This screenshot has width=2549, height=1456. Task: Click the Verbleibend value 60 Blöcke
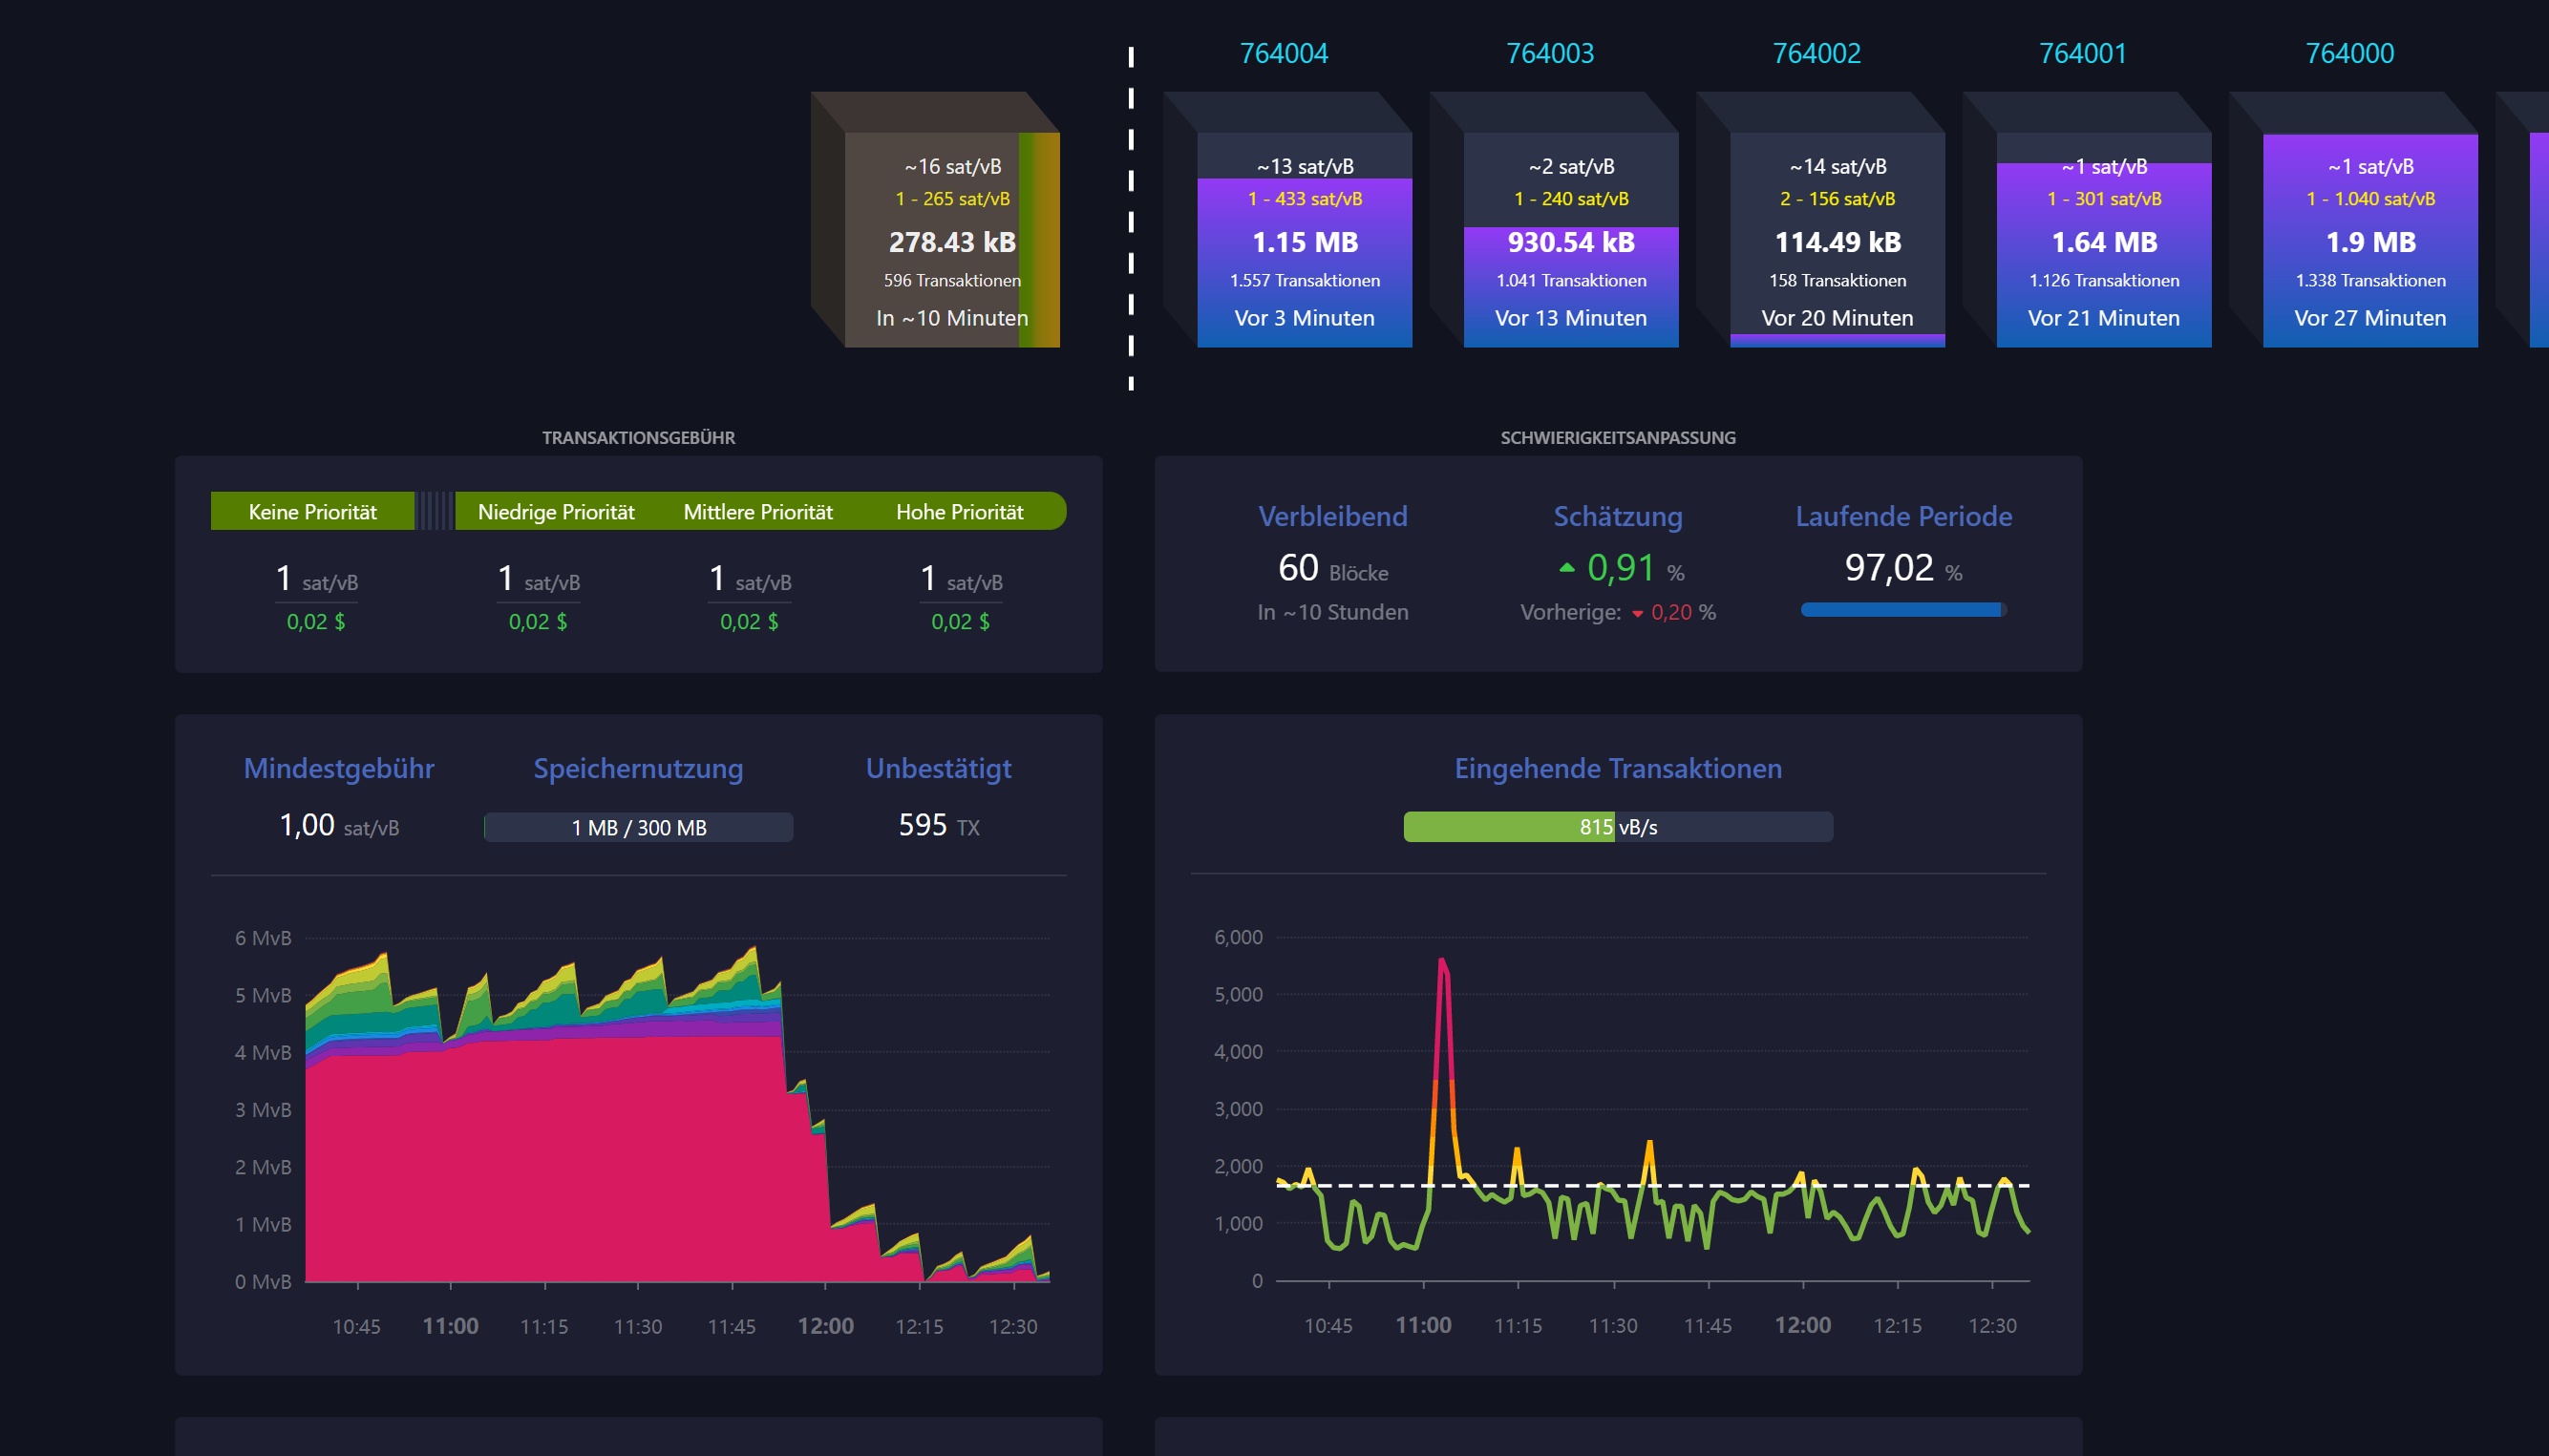(1333, 568)
